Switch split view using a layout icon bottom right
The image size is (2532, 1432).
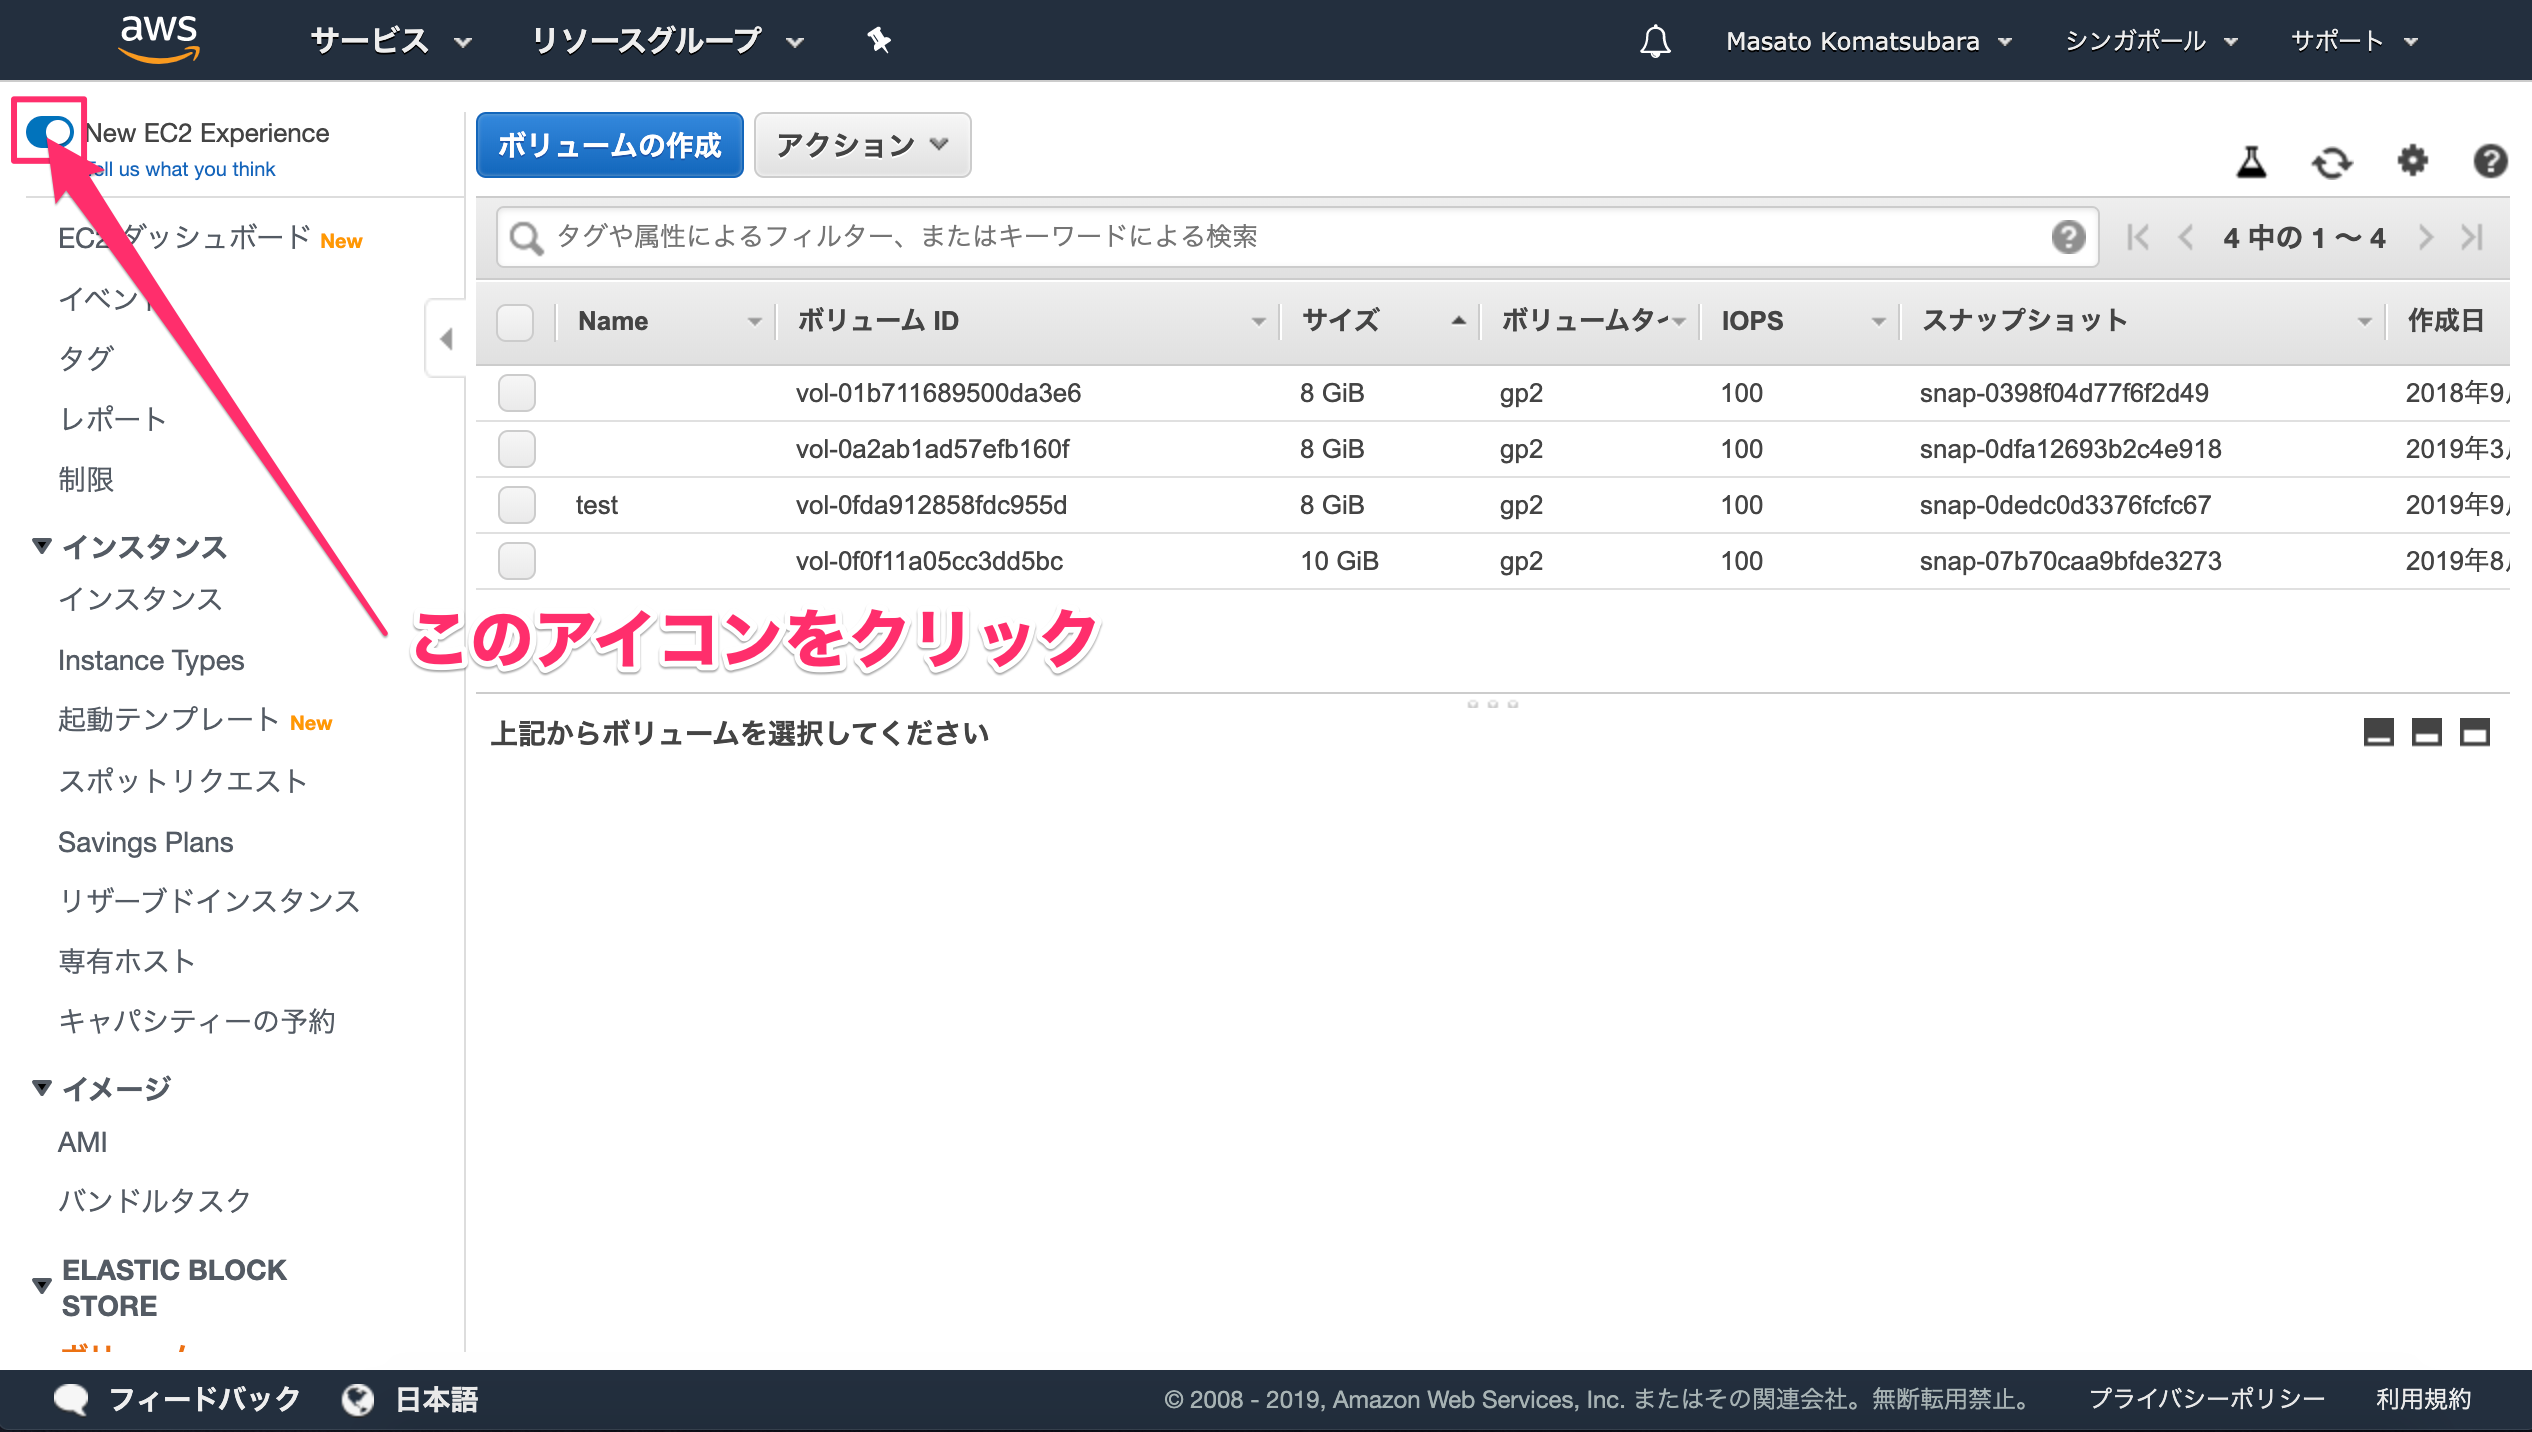pyautogui.click(x=2427, y=733)
